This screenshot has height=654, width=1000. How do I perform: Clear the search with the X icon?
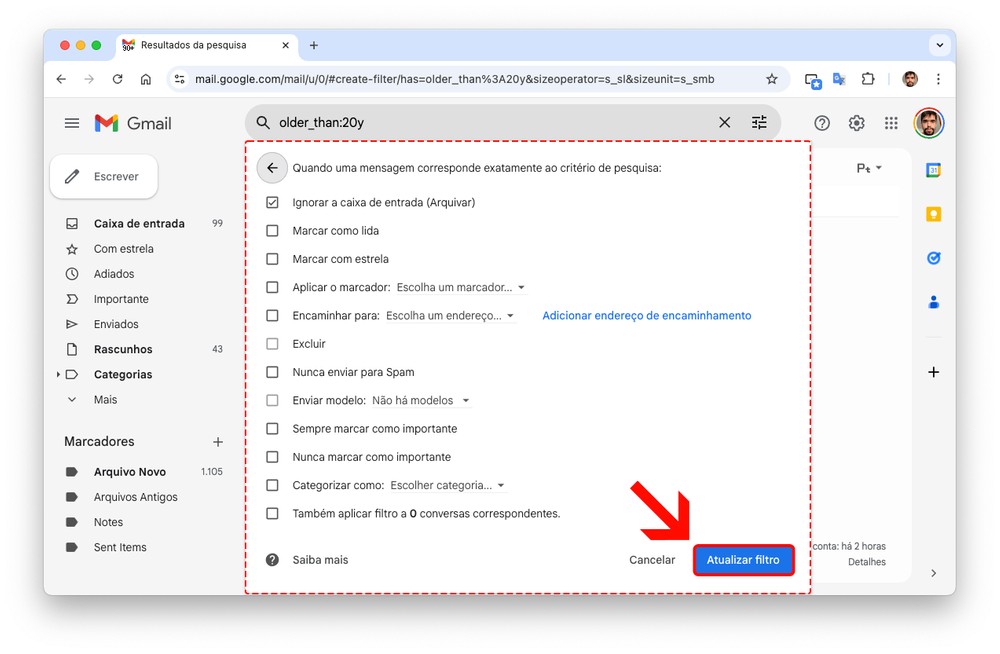(x=724, y=123)
